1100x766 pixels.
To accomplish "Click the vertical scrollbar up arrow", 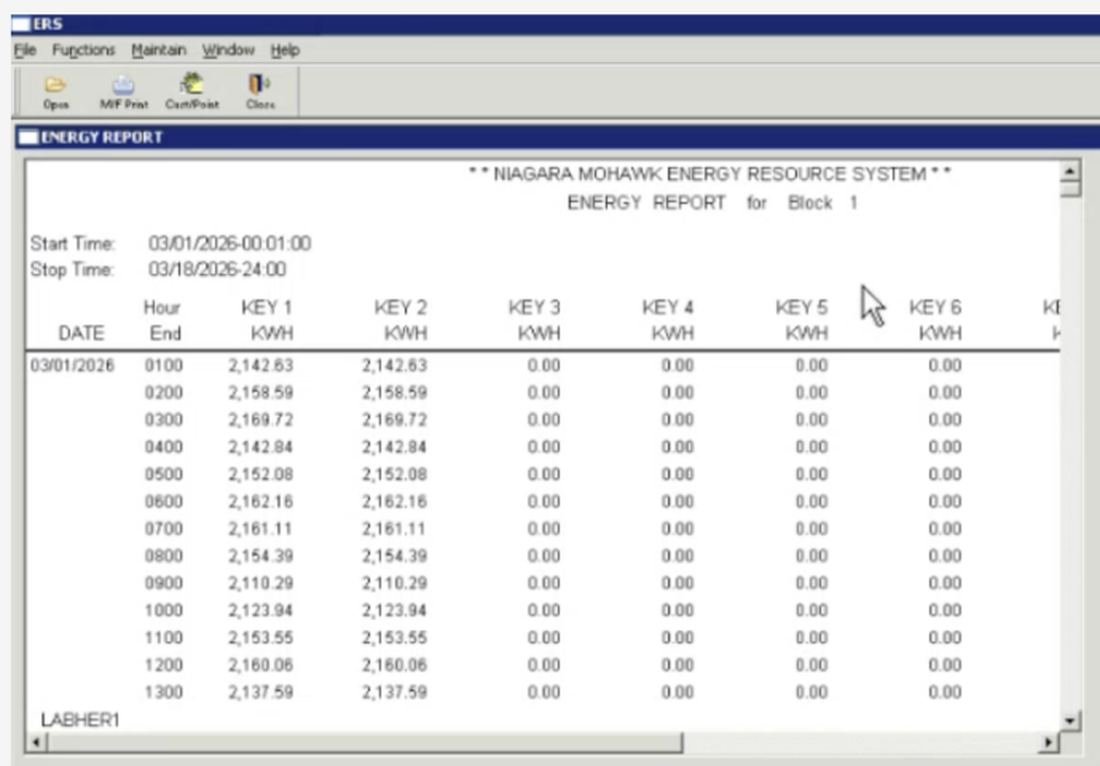I will (1070, 170).
